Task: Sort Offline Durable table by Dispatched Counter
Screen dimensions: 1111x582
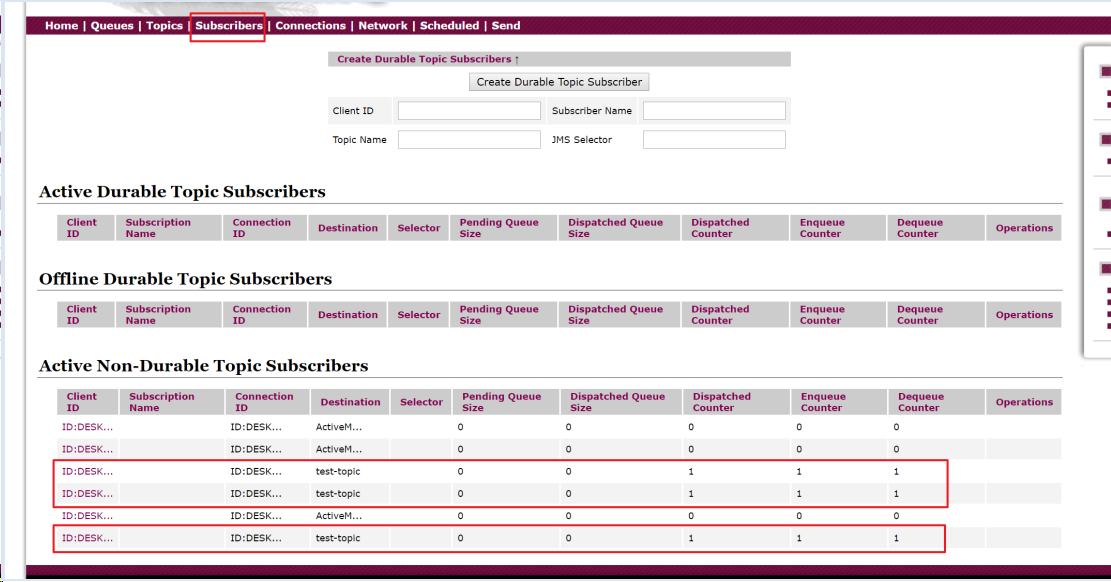Action: [x=735, y=315]
